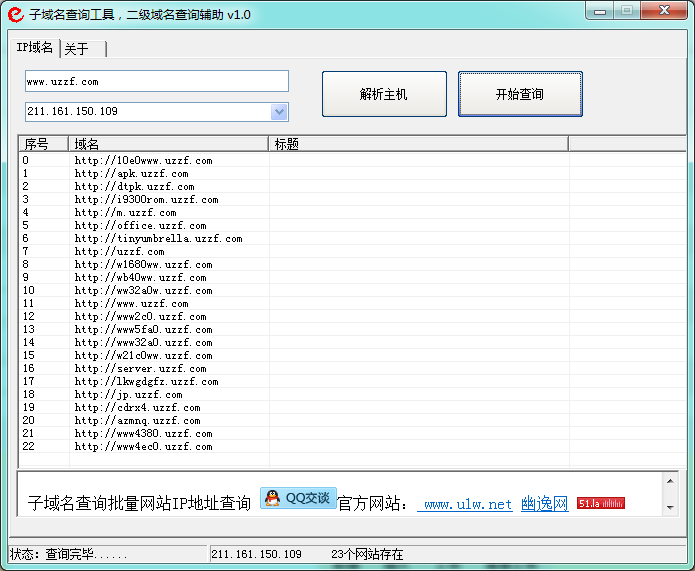Image resolution: width=695 pixels, height=571 pixels.
Task: Click the scroll up arrow in bottom panel
Action: click(x=670, y=481)
